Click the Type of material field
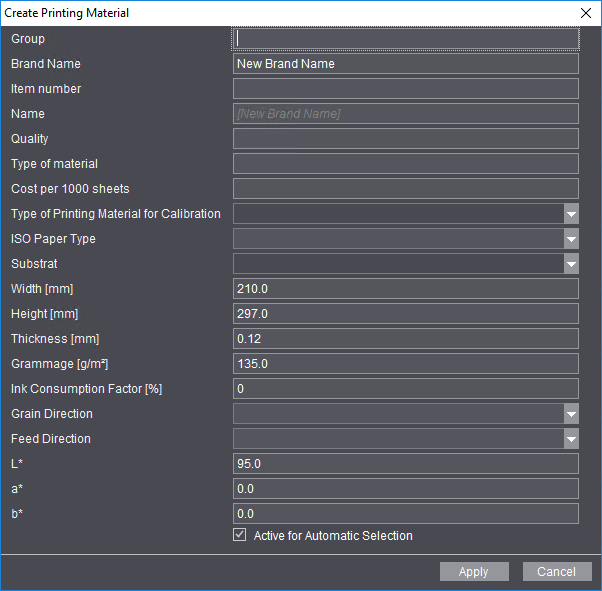The image size is (602, 591). click(405, 164)
